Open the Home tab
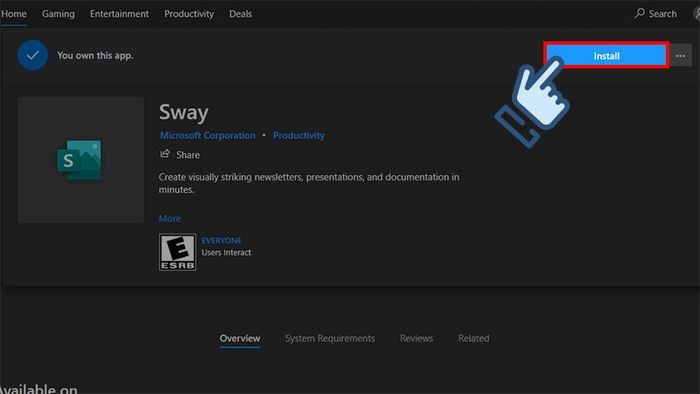This screenshot has width=700, height=394. tap(13, 14)
